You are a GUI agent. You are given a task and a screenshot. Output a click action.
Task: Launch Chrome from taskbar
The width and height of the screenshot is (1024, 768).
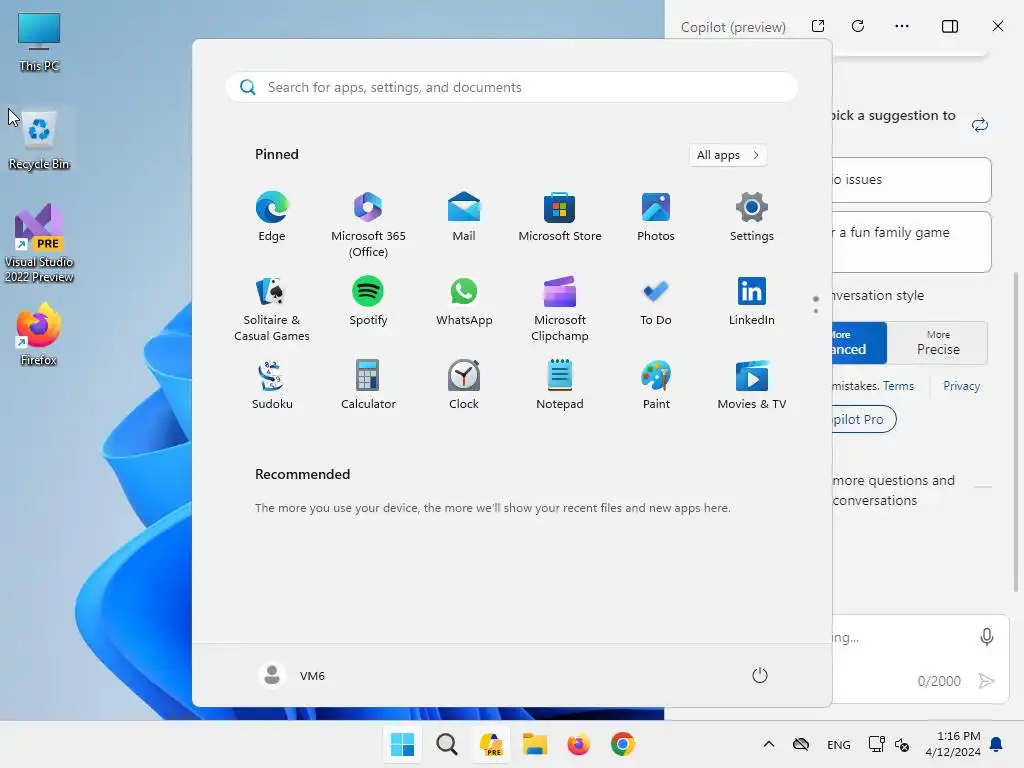pos(623,744)
